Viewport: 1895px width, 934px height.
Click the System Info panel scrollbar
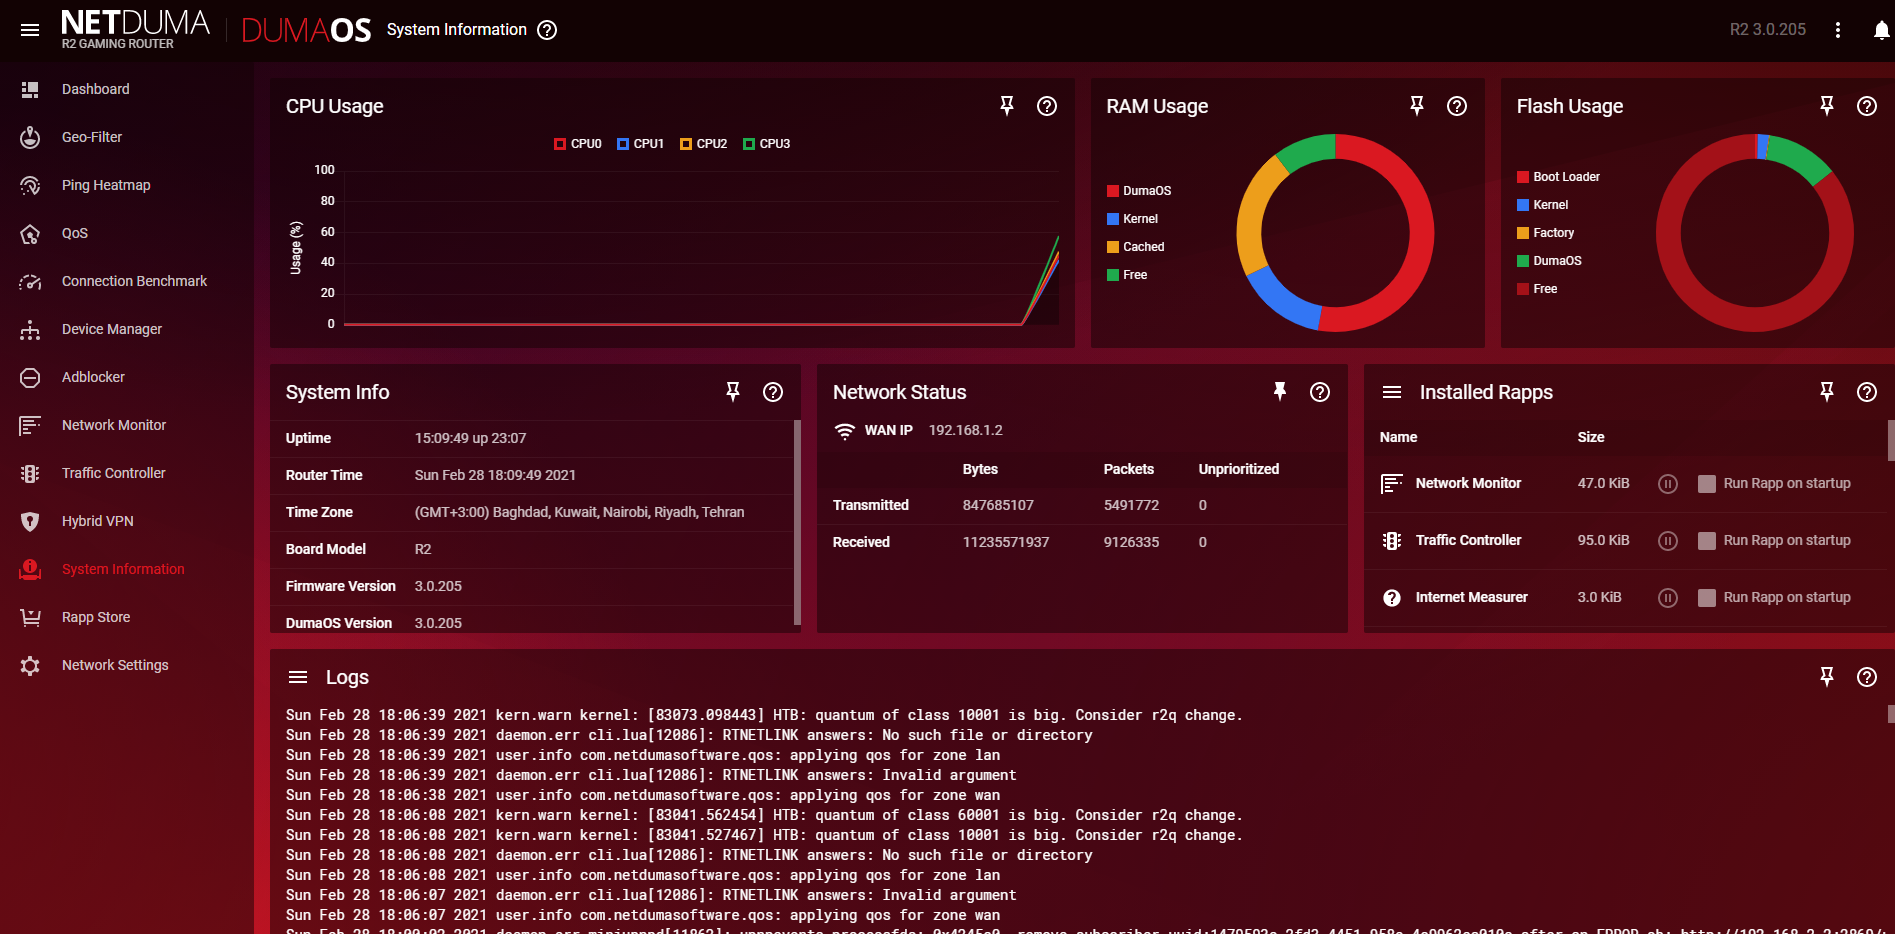point(797,520)
